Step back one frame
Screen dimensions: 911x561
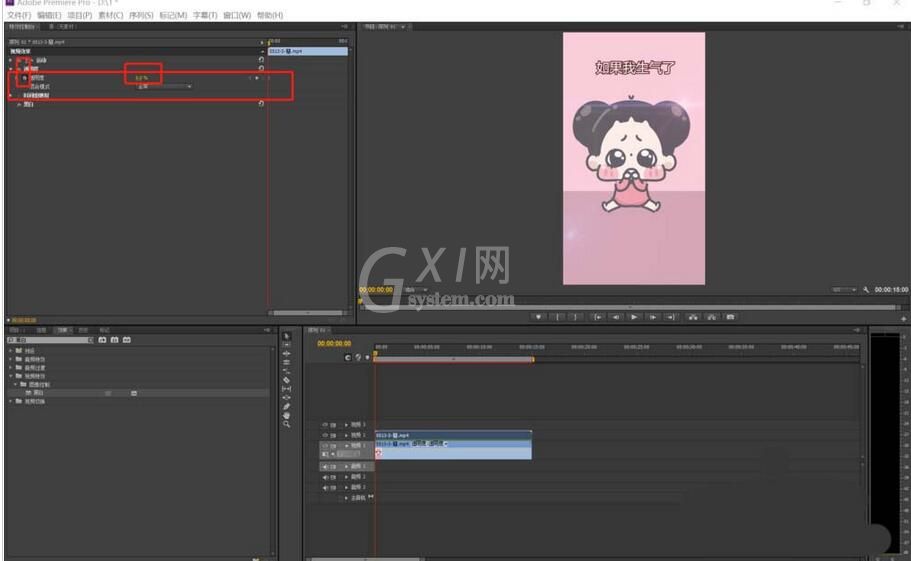[x=616, y=317]
